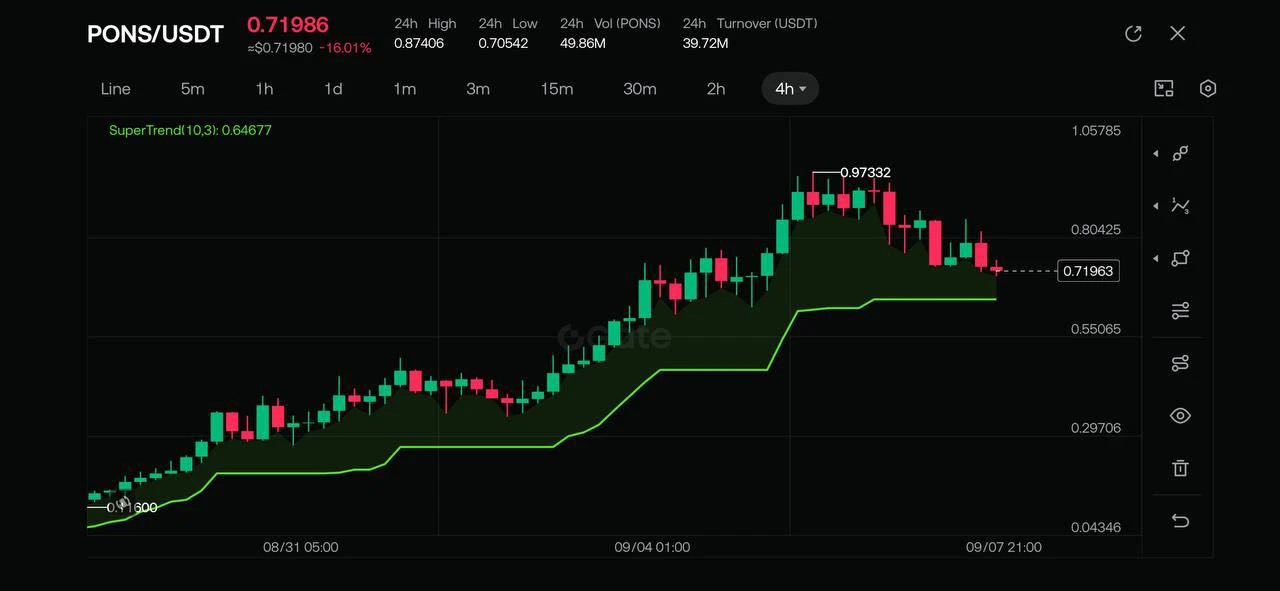Click the 0.04346 price axis label
This screenshot has height=591, width=1280.
pyautogui.click(x=1096, y=527)
